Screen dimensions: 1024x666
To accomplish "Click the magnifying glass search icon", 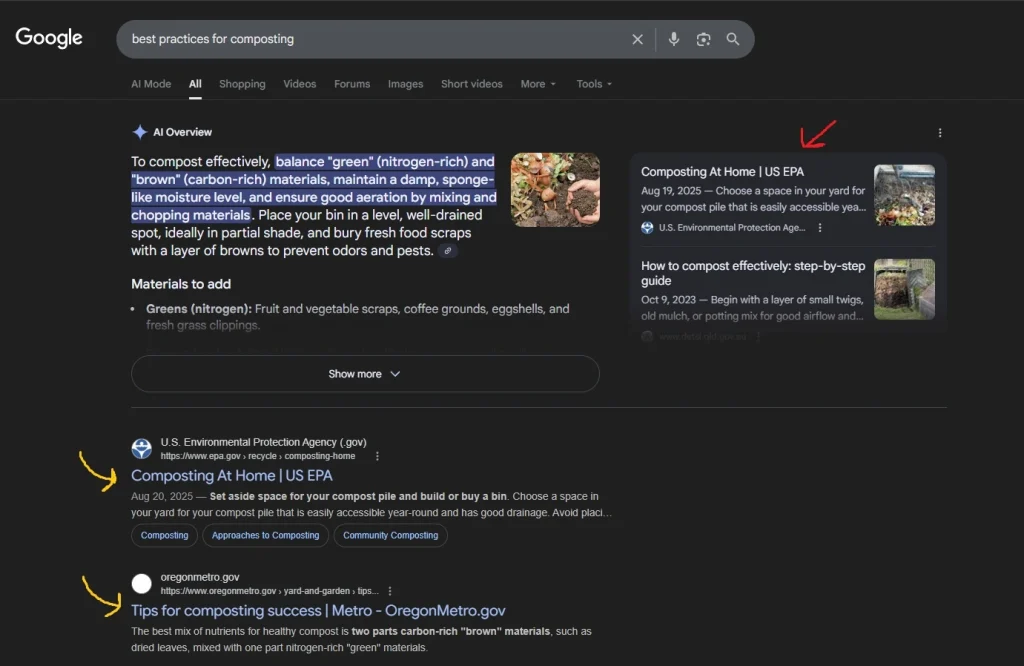I will point(733,39).
